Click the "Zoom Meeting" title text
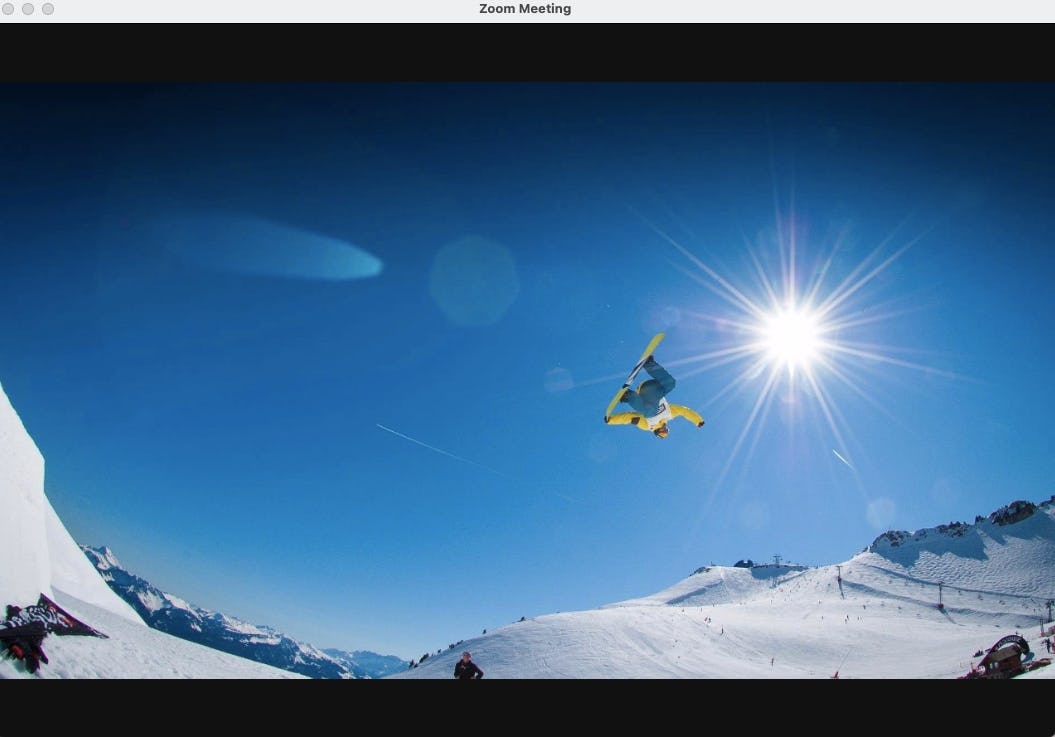 click(524, 8)
